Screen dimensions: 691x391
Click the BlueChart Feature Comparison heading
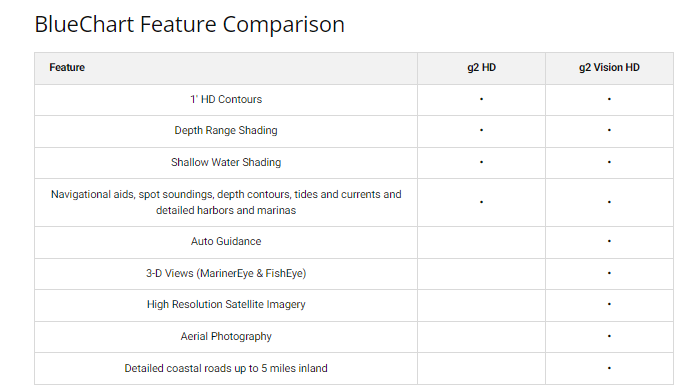(189, 25)
